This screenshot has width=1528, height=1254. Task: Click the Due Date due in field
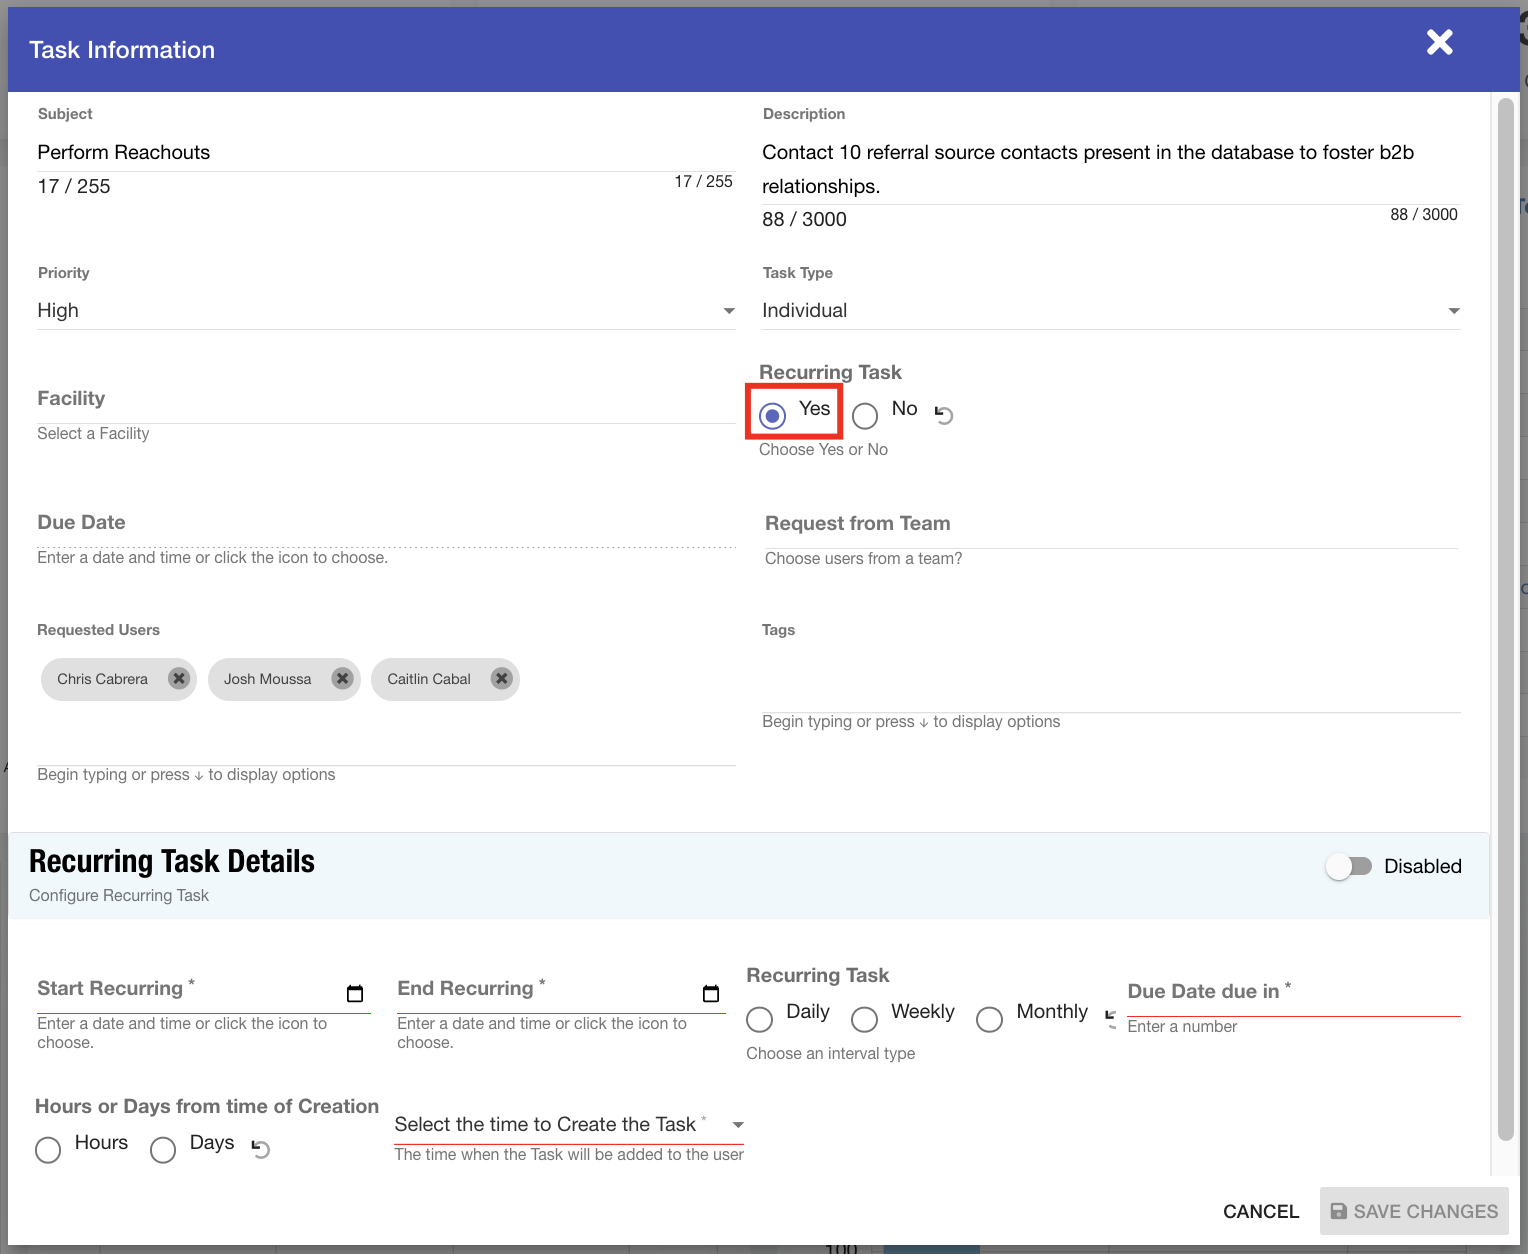[1294, 992]
